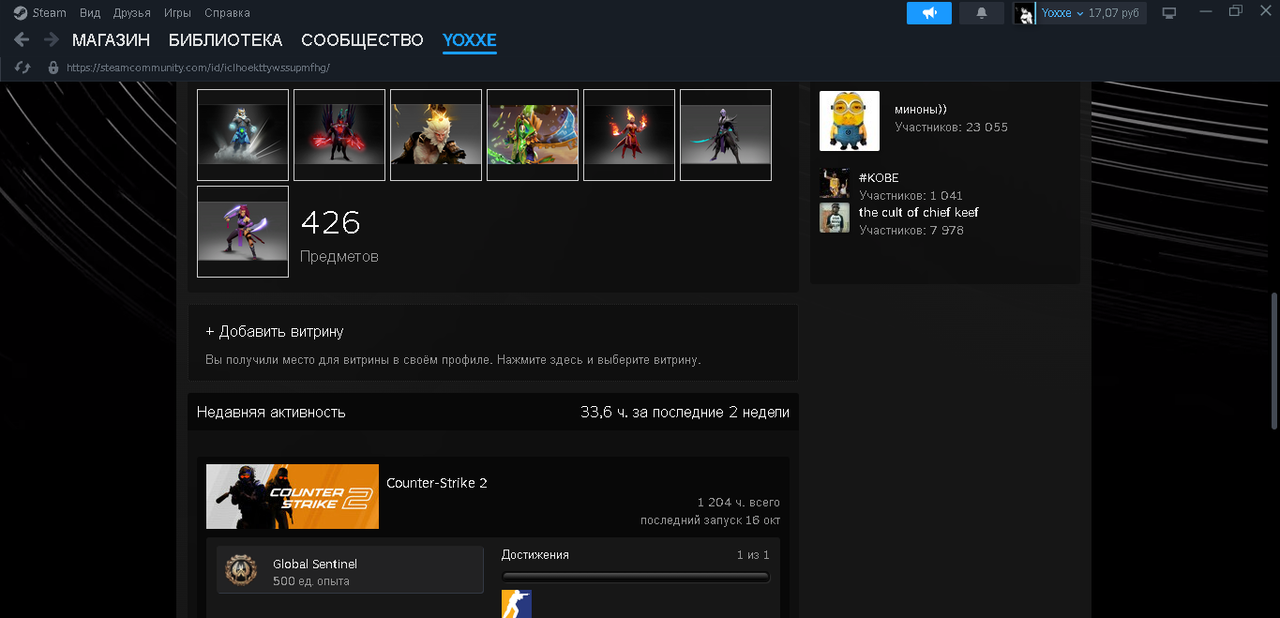1280x618 pixels.
Task: Open the green colorful item thumbnail
Action: pos(533,135)
